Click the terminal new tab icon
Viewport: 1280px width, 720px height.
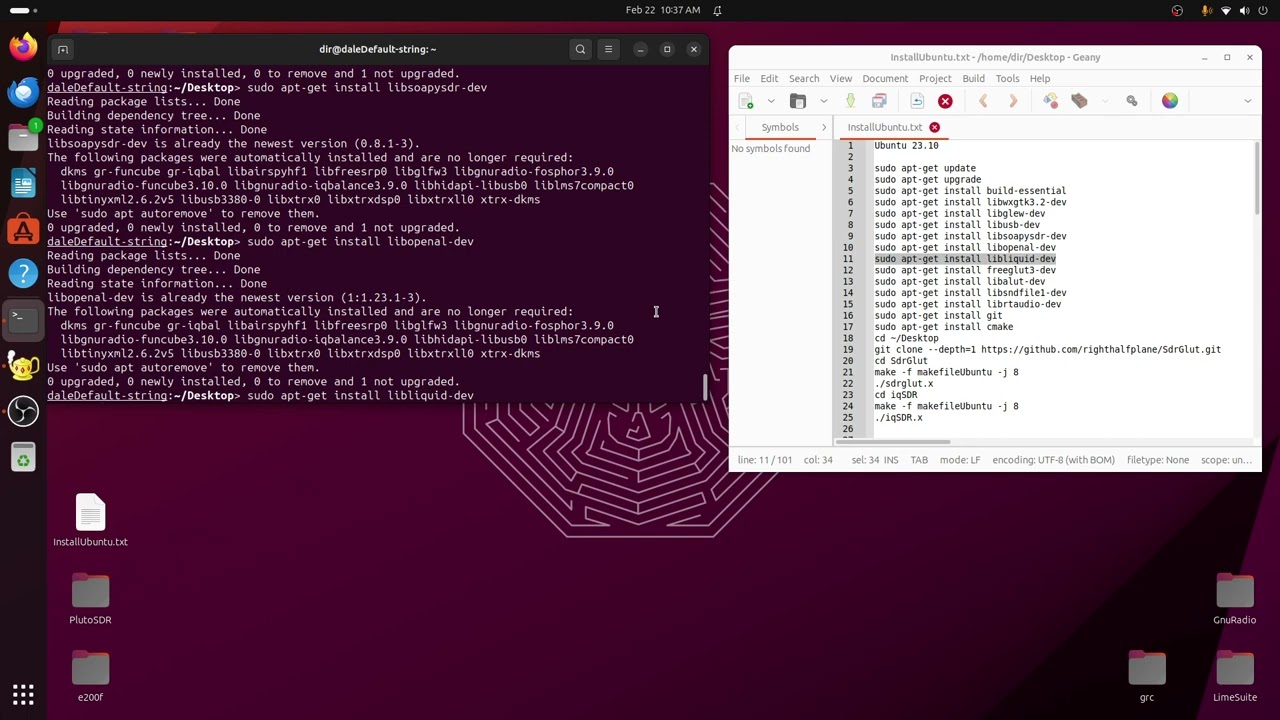[x=62, y=49]
